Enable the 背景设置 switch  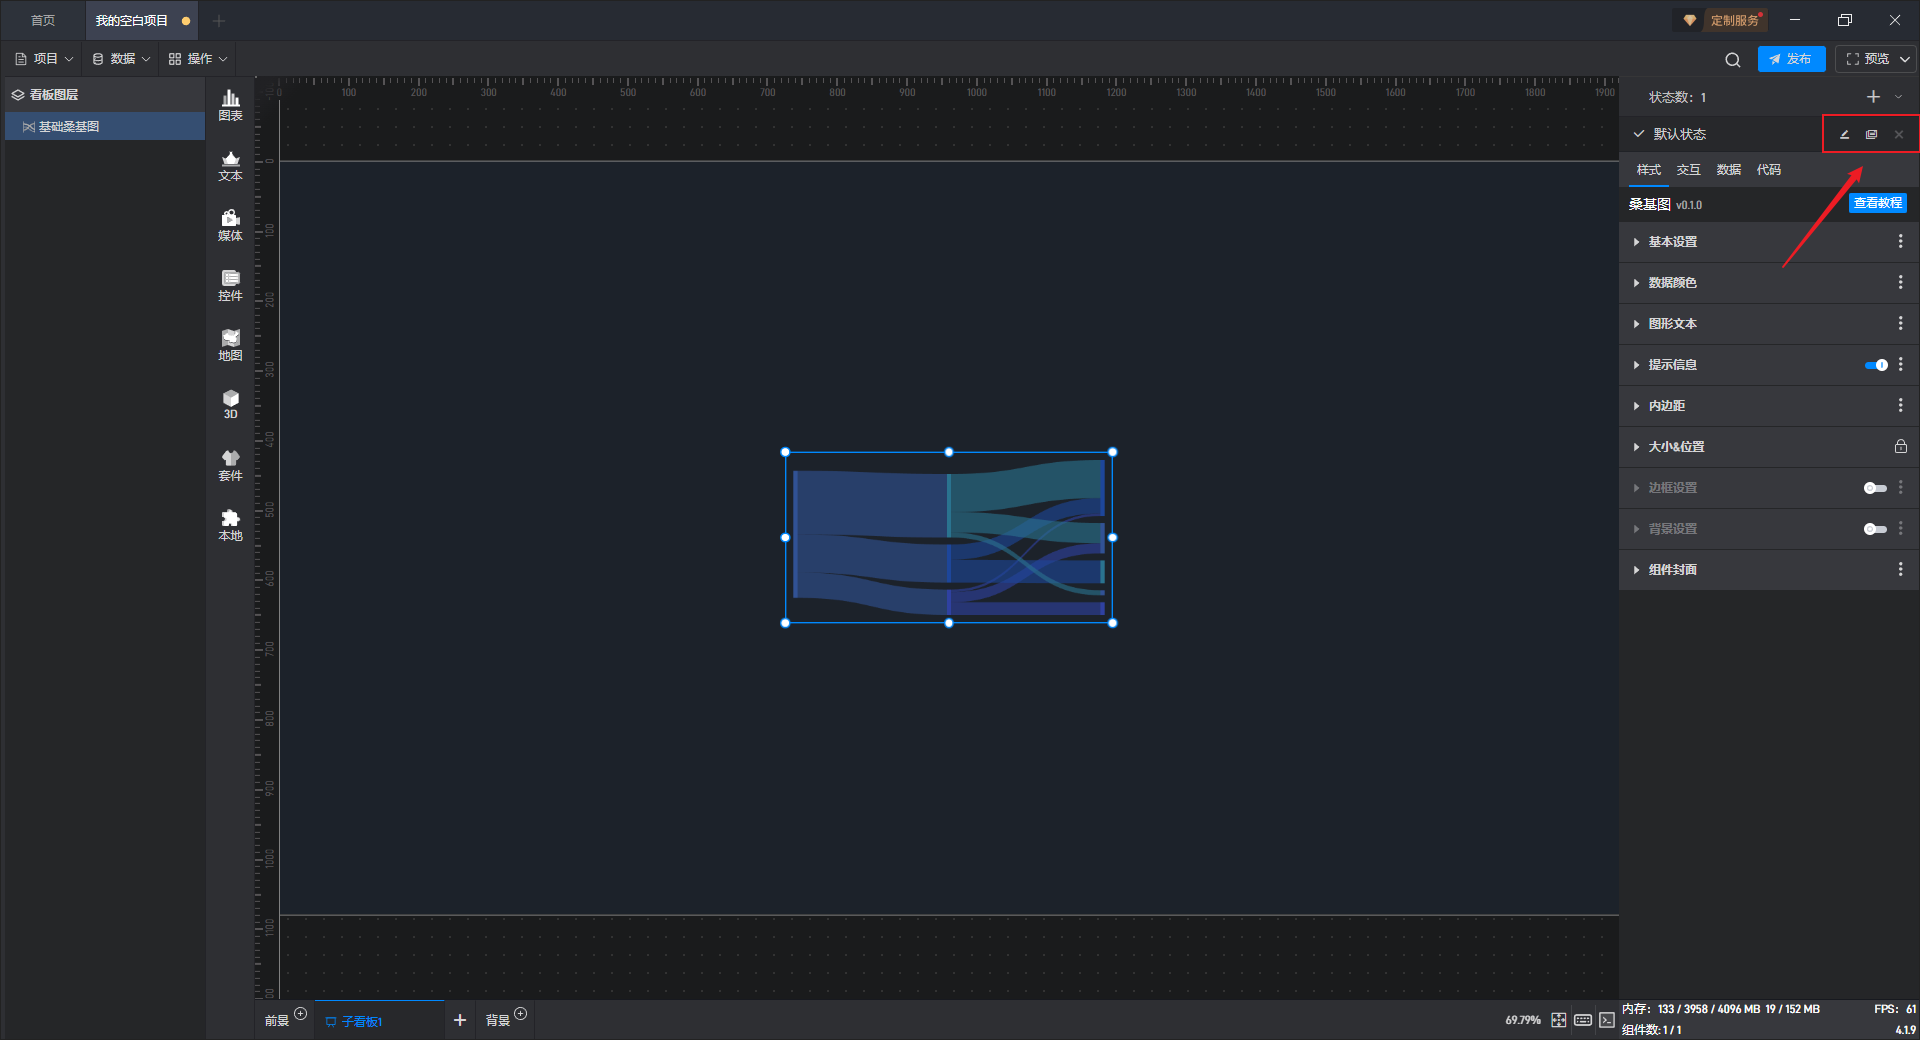[x=1875, y=529]
